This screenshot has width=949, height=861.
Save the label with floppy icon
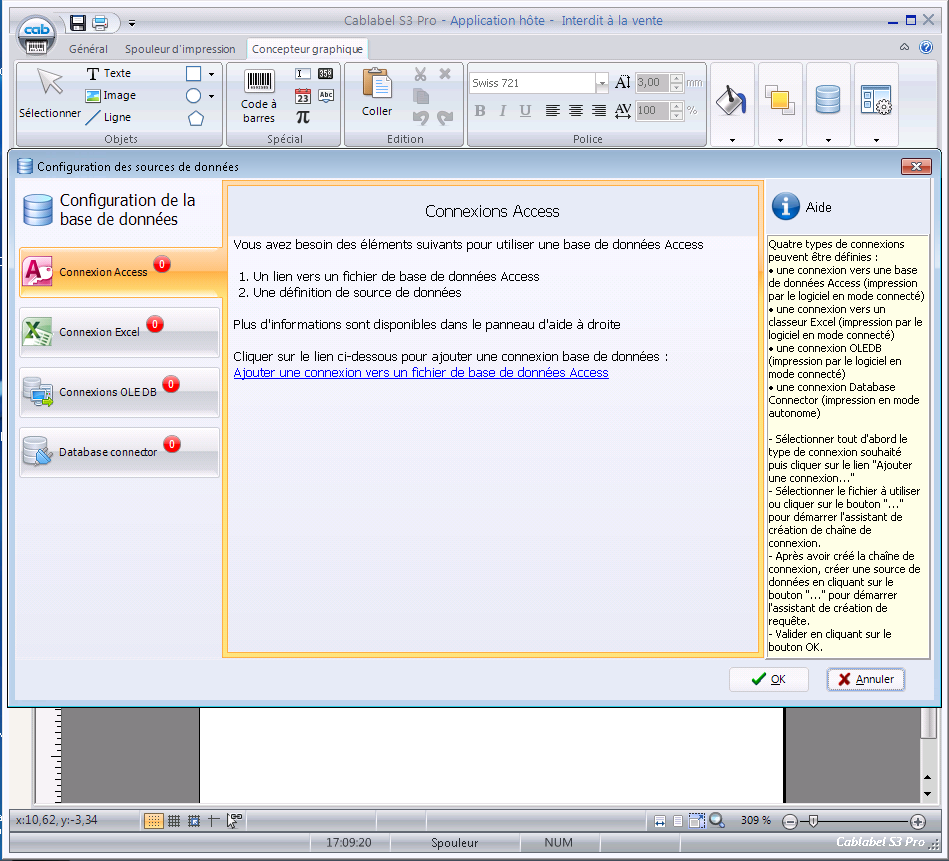pyautogui.click(x=77, y=23)
